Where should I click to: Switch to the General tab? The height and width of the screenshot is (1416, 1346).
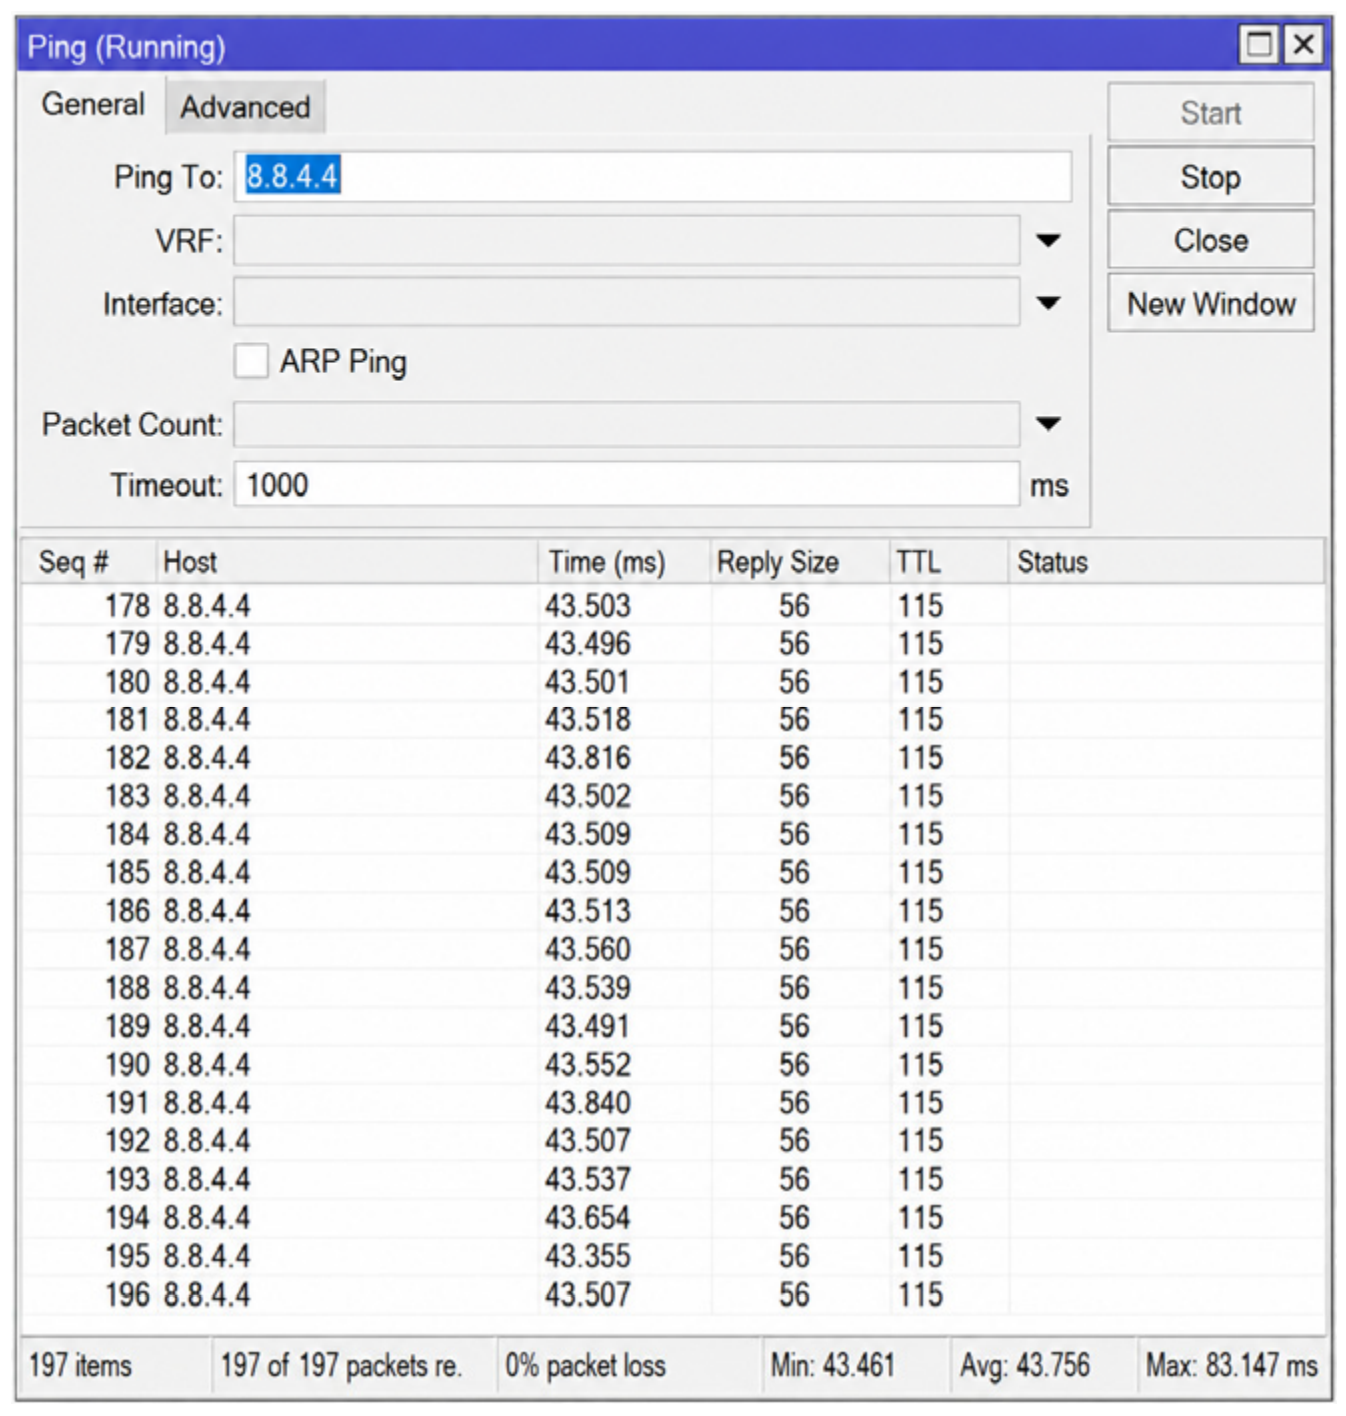coord(93,105)
